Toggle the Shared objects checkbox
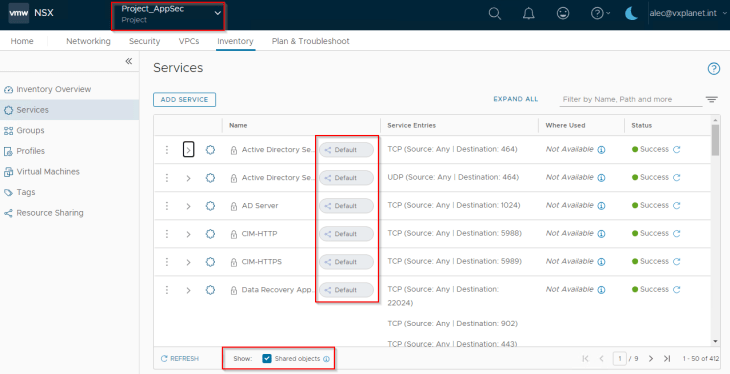This screenshot has width=730, height=374. click(267, 359)
